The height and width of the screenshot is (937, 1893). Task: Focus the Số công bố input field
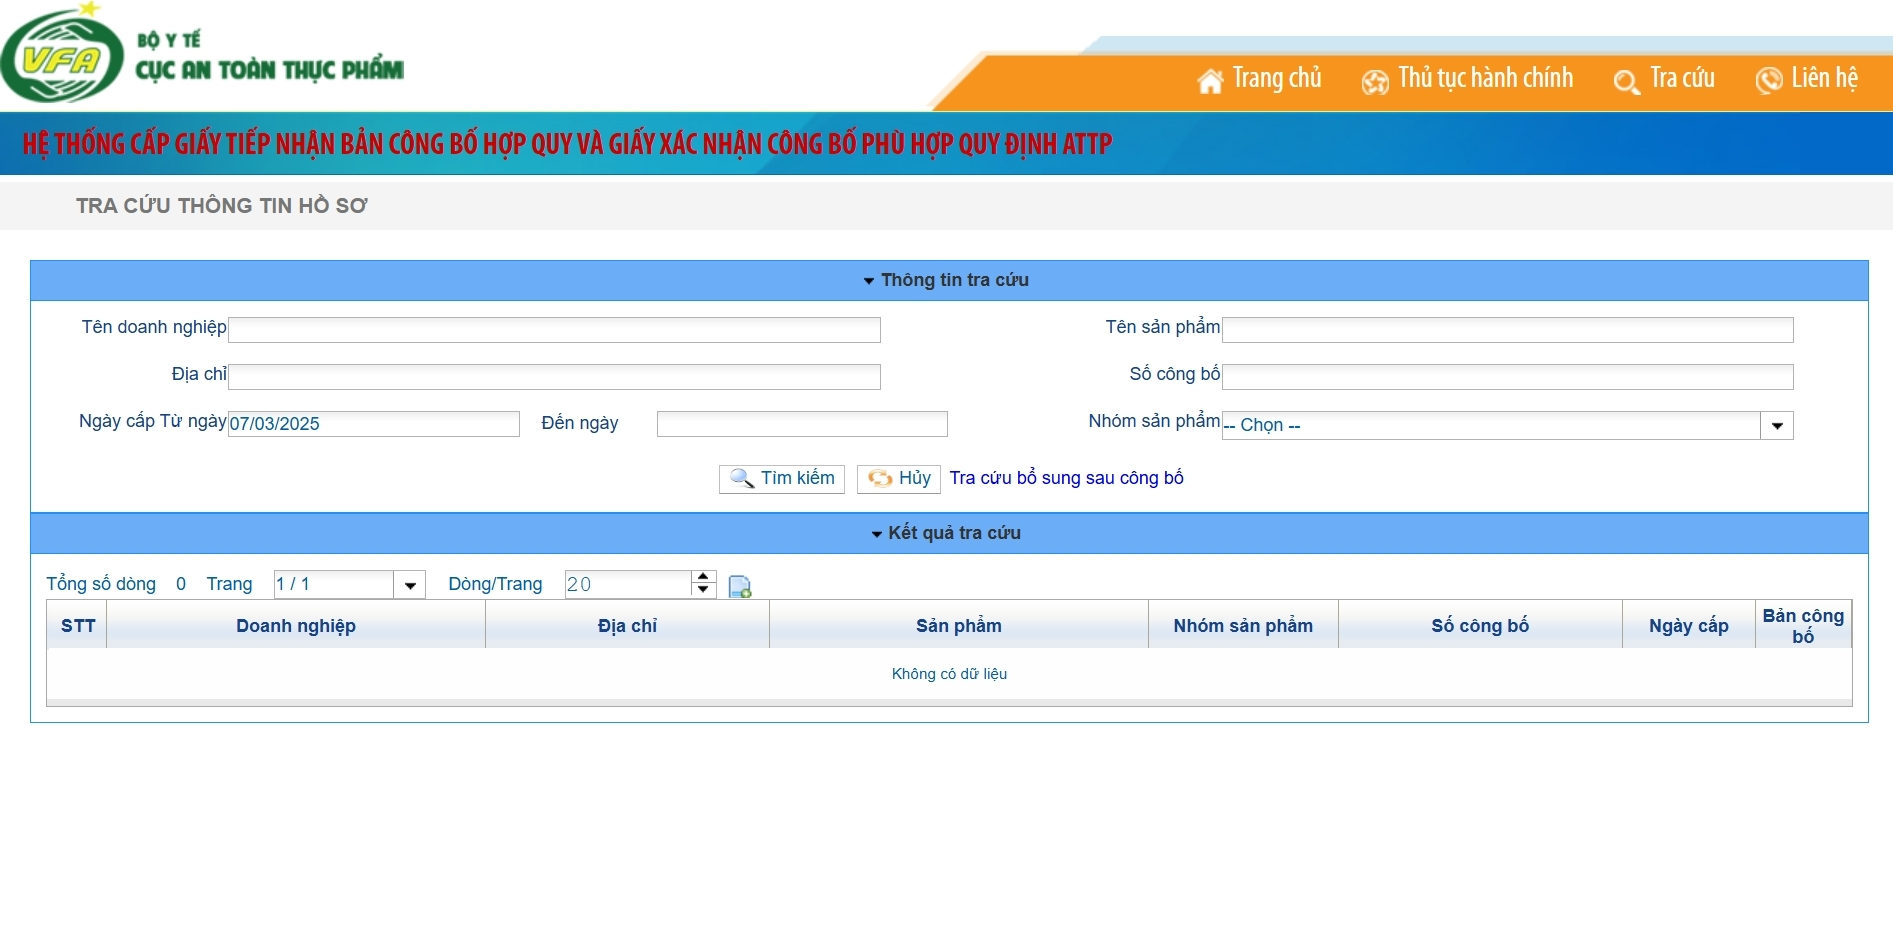[x=1508, y=377]
